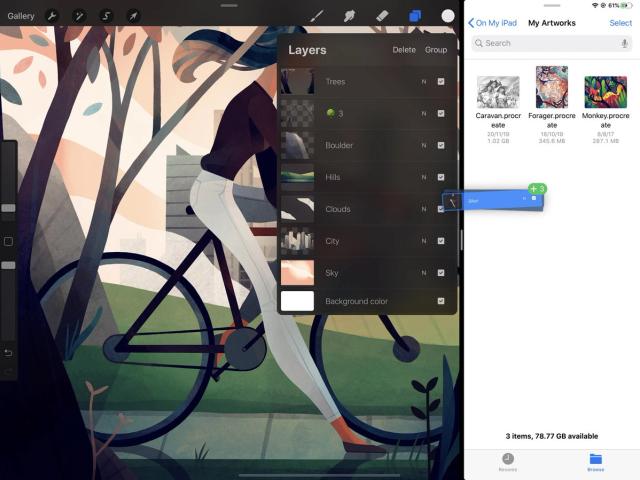Screen dimensions: 640x480
Task: Open blend mode N of Boulder layer
Action: [x=424, y=145]
